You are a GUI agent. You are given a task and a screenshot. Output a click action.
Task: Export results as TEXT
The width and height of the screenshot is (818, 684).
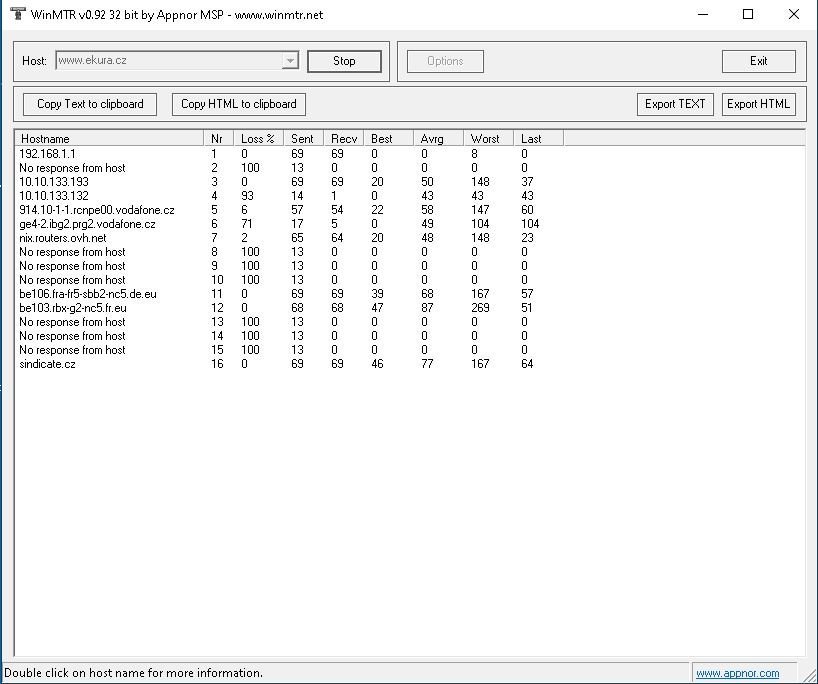pyautogui.click(x=675, y=104)
